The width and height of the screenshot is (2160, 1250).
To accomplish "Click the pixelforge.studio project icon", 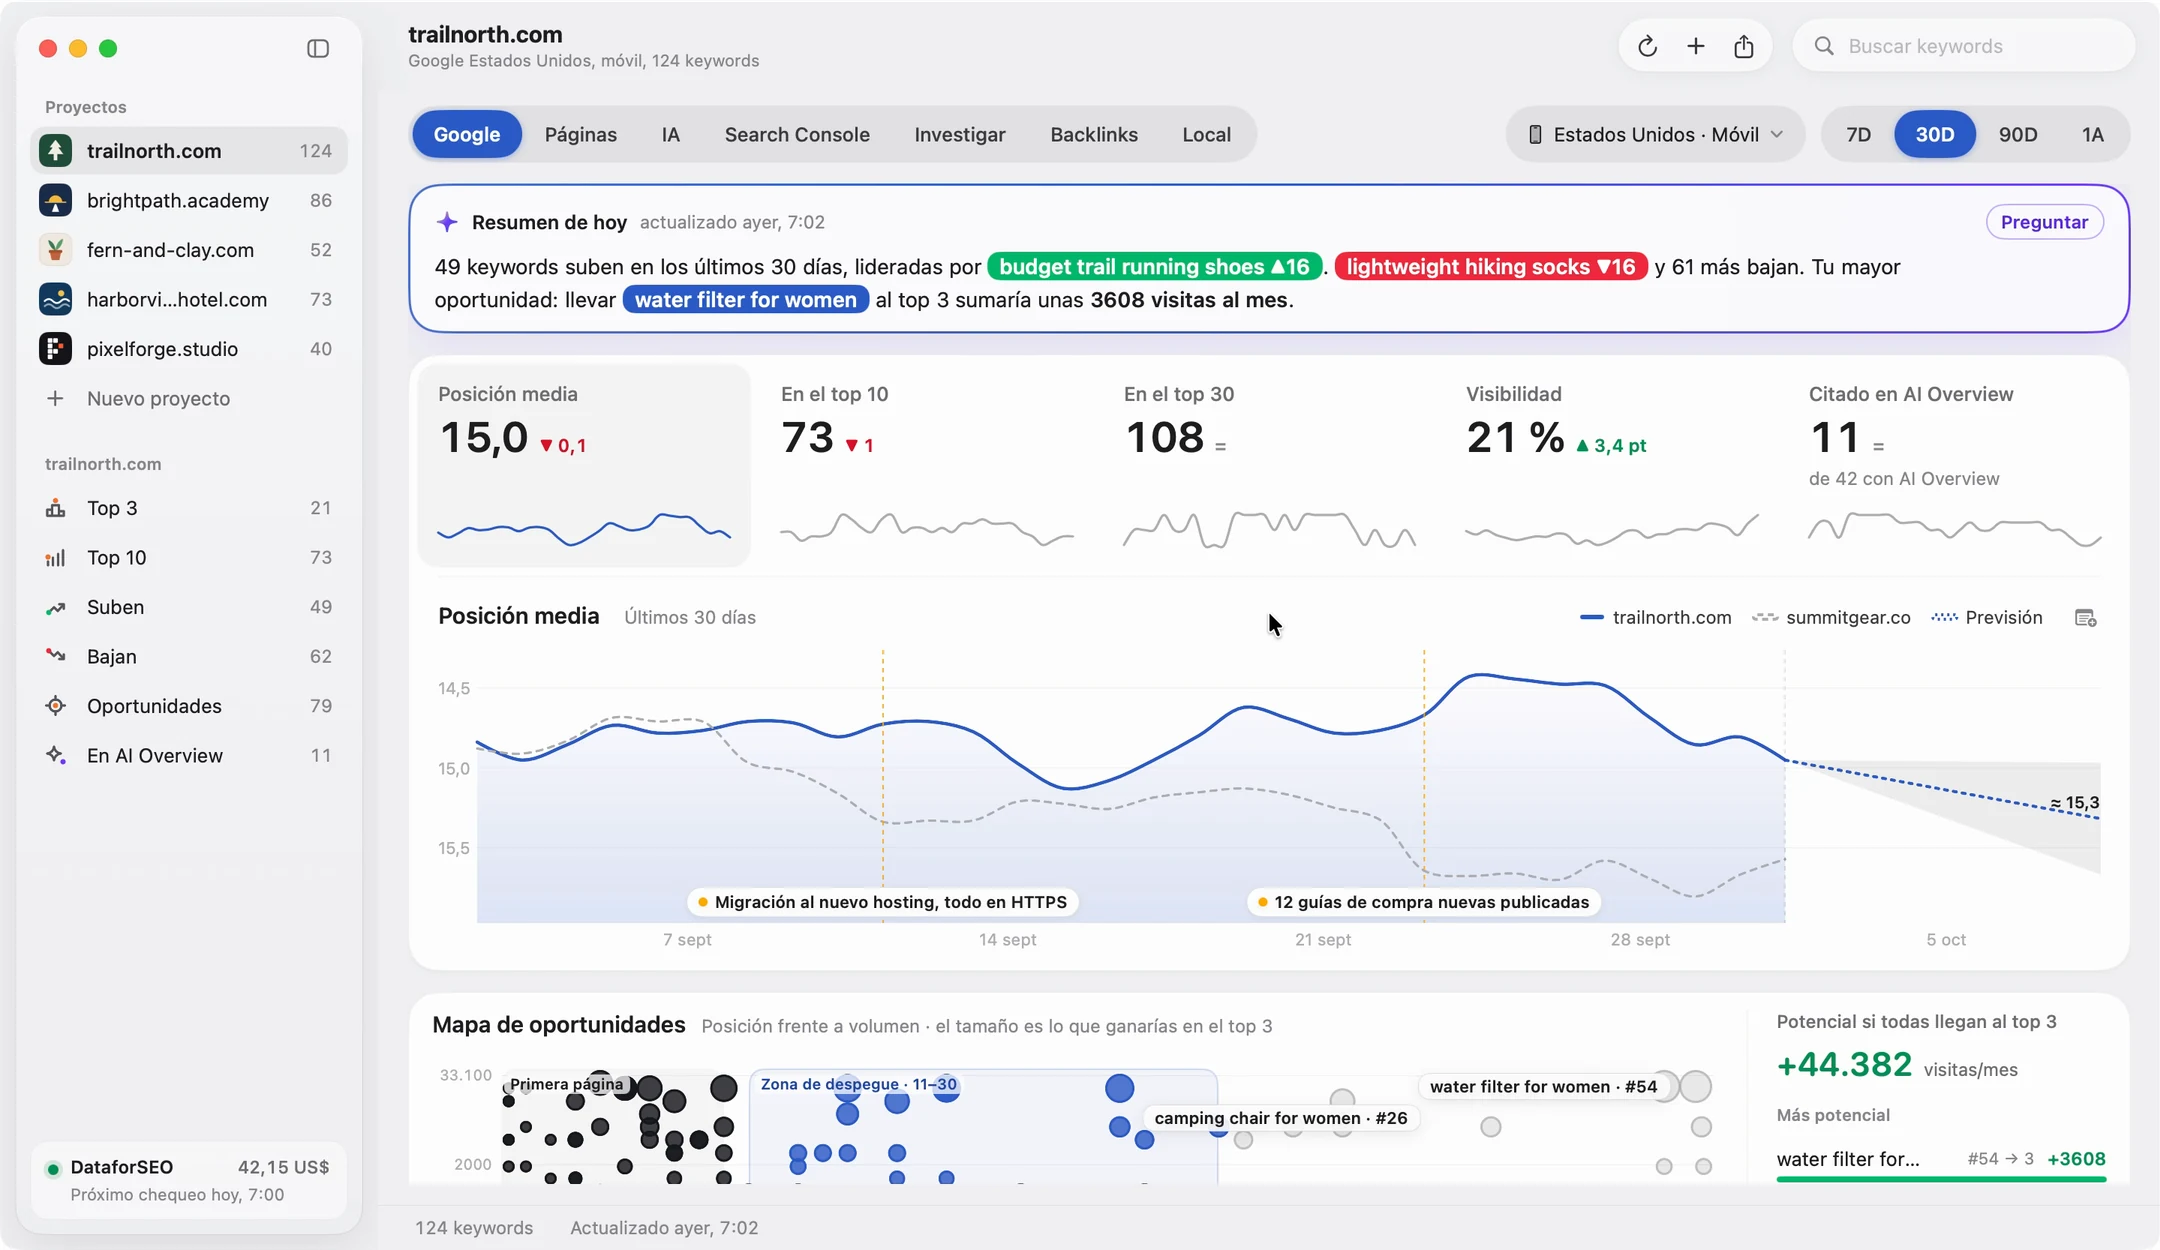I will pos(55,348).
